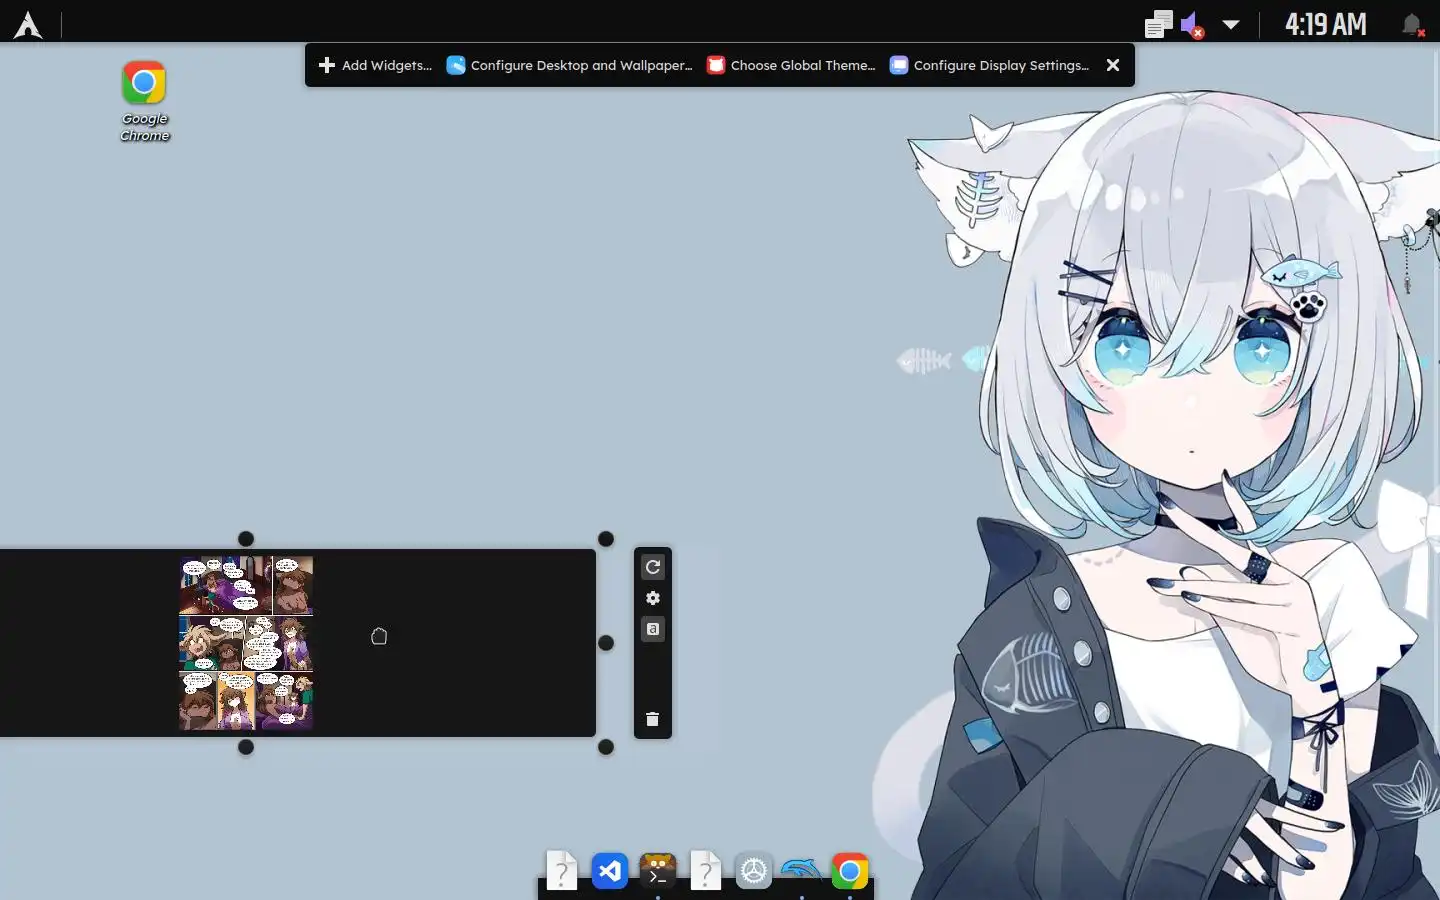Open the widget configure gear
This screenshot has width=1440, height=900.
(x=653, y=598)
